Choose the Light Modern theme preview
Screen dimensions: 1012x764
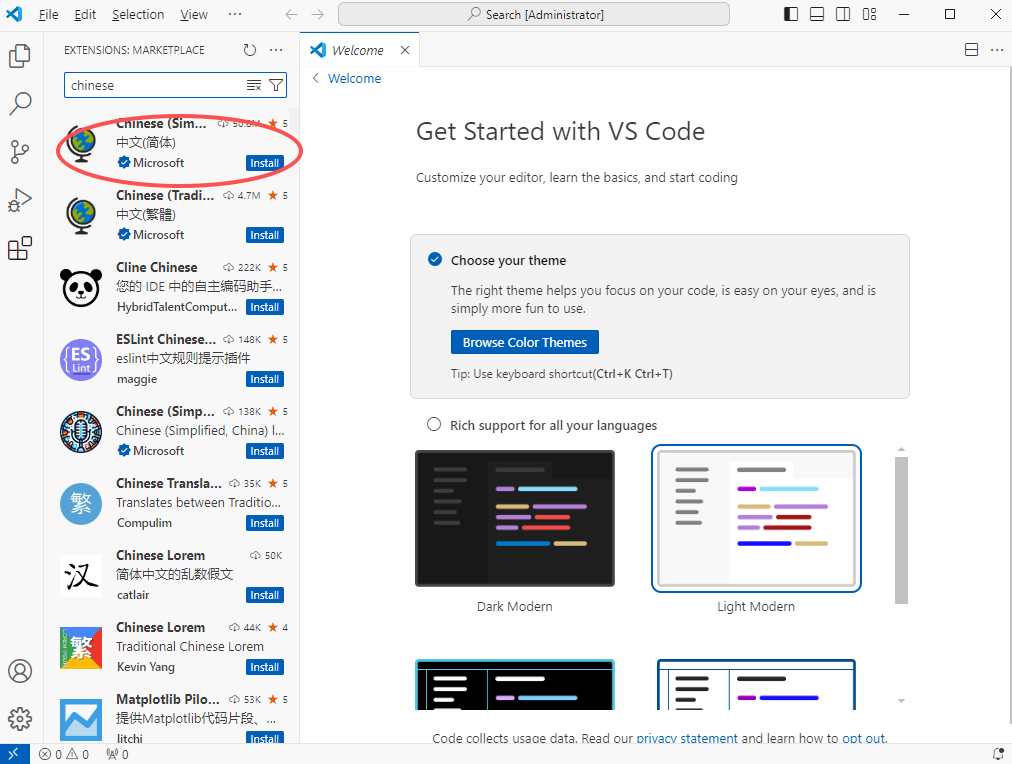point(756,518)
